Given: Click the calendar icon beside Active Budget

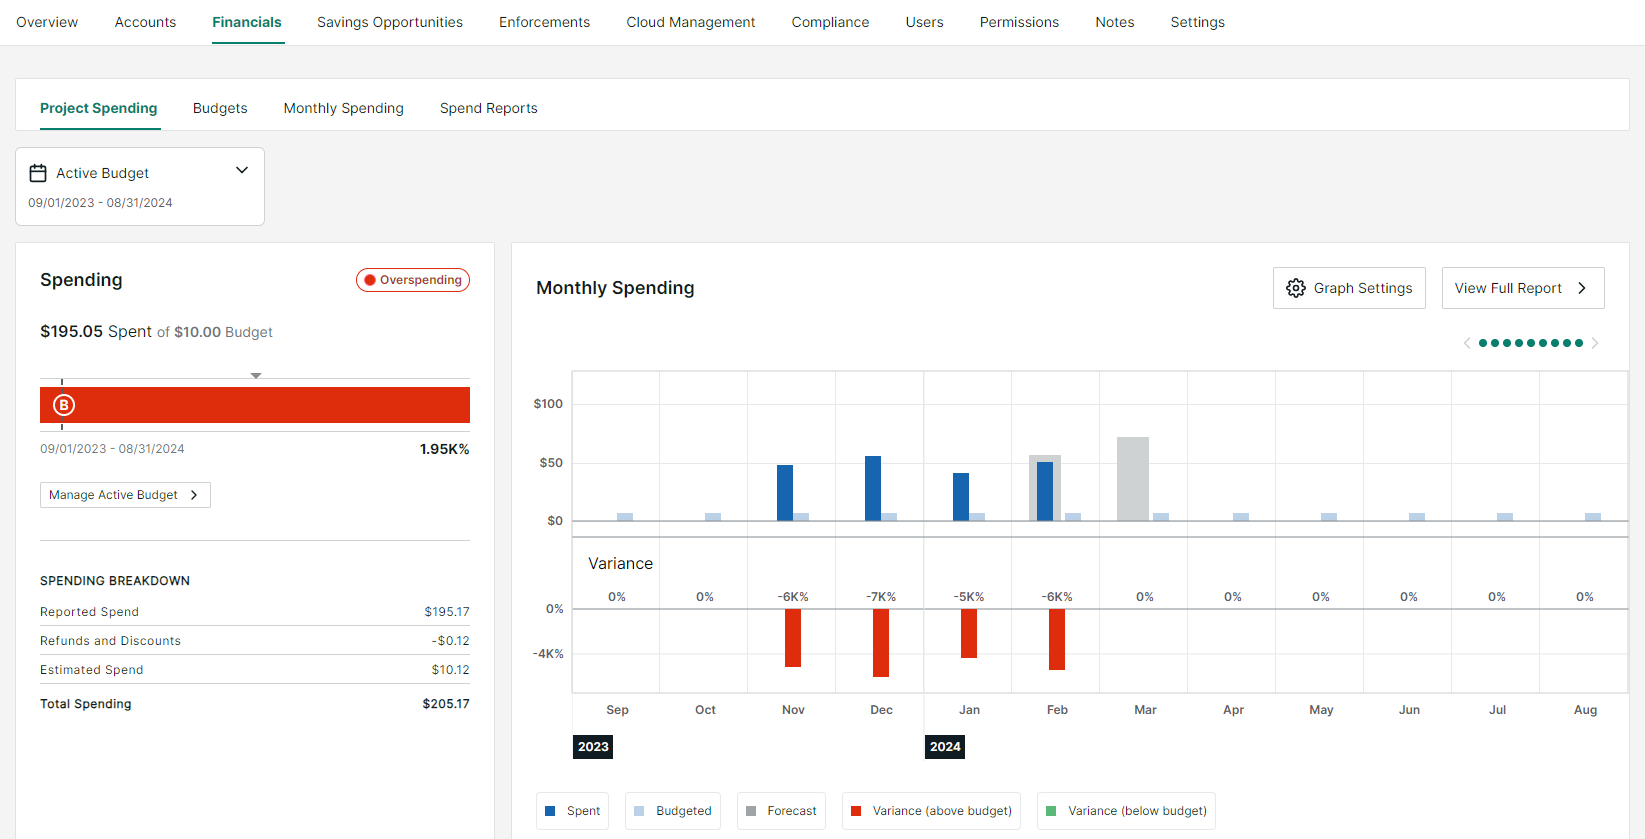Looking at the screenshot, I should point(38,173).
